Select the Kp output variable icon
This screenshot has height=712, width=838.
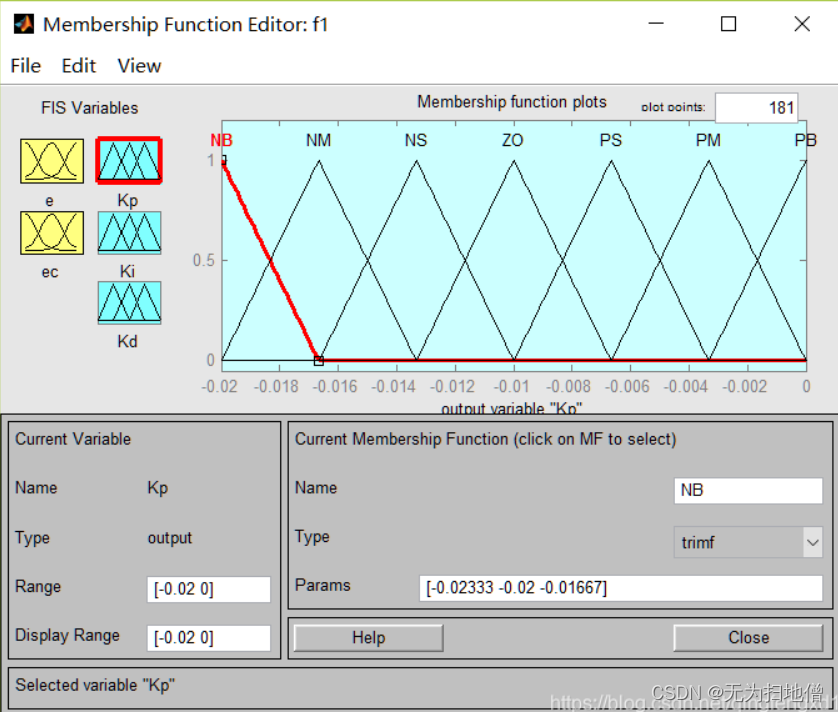129,160
